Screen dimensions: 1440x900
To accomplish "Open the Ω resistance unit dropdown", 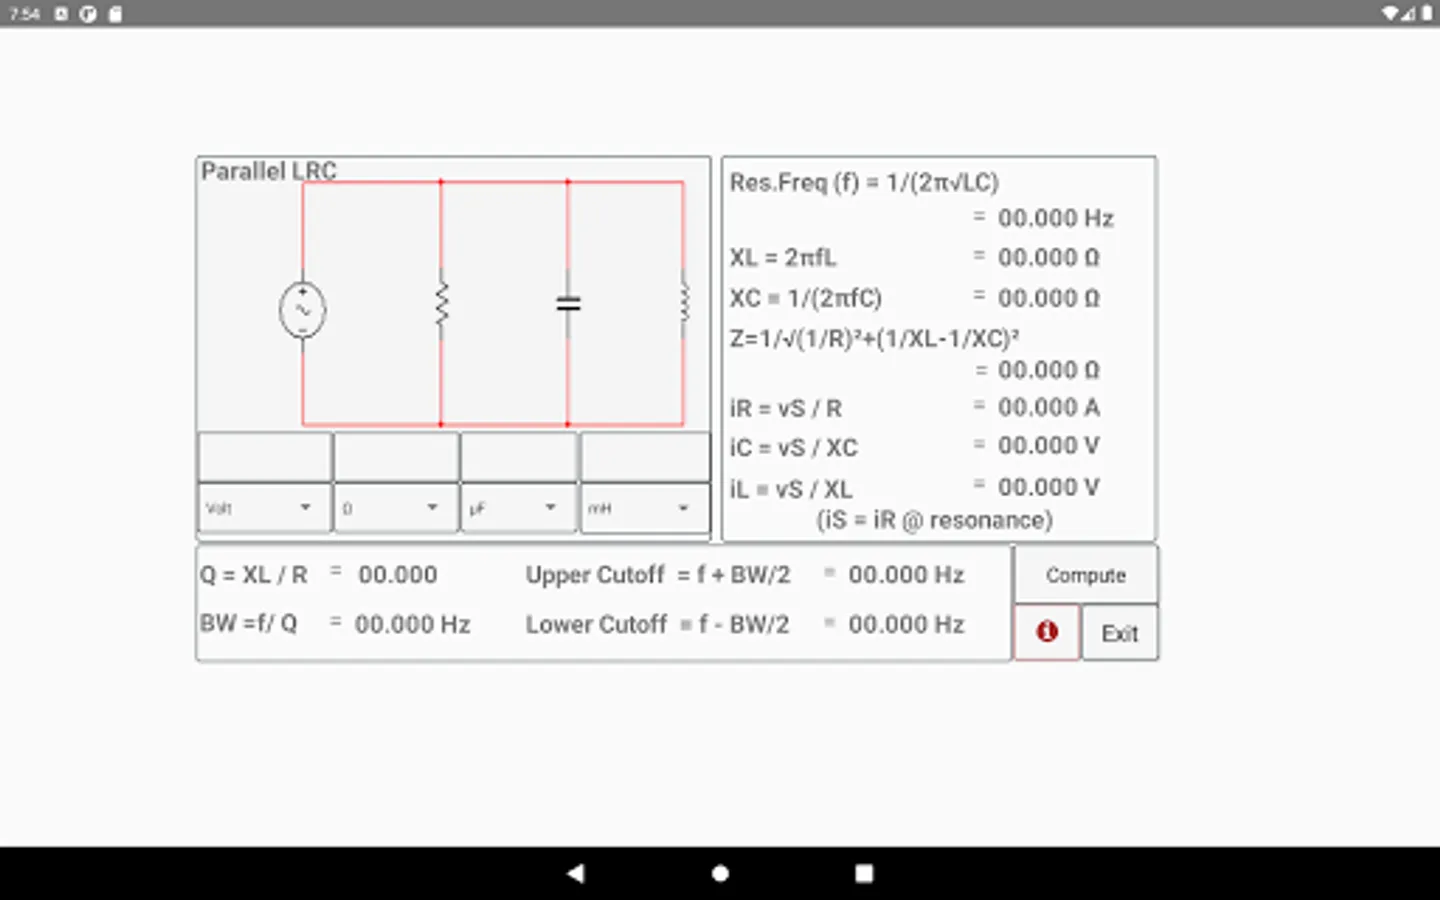I will point(396,508).
